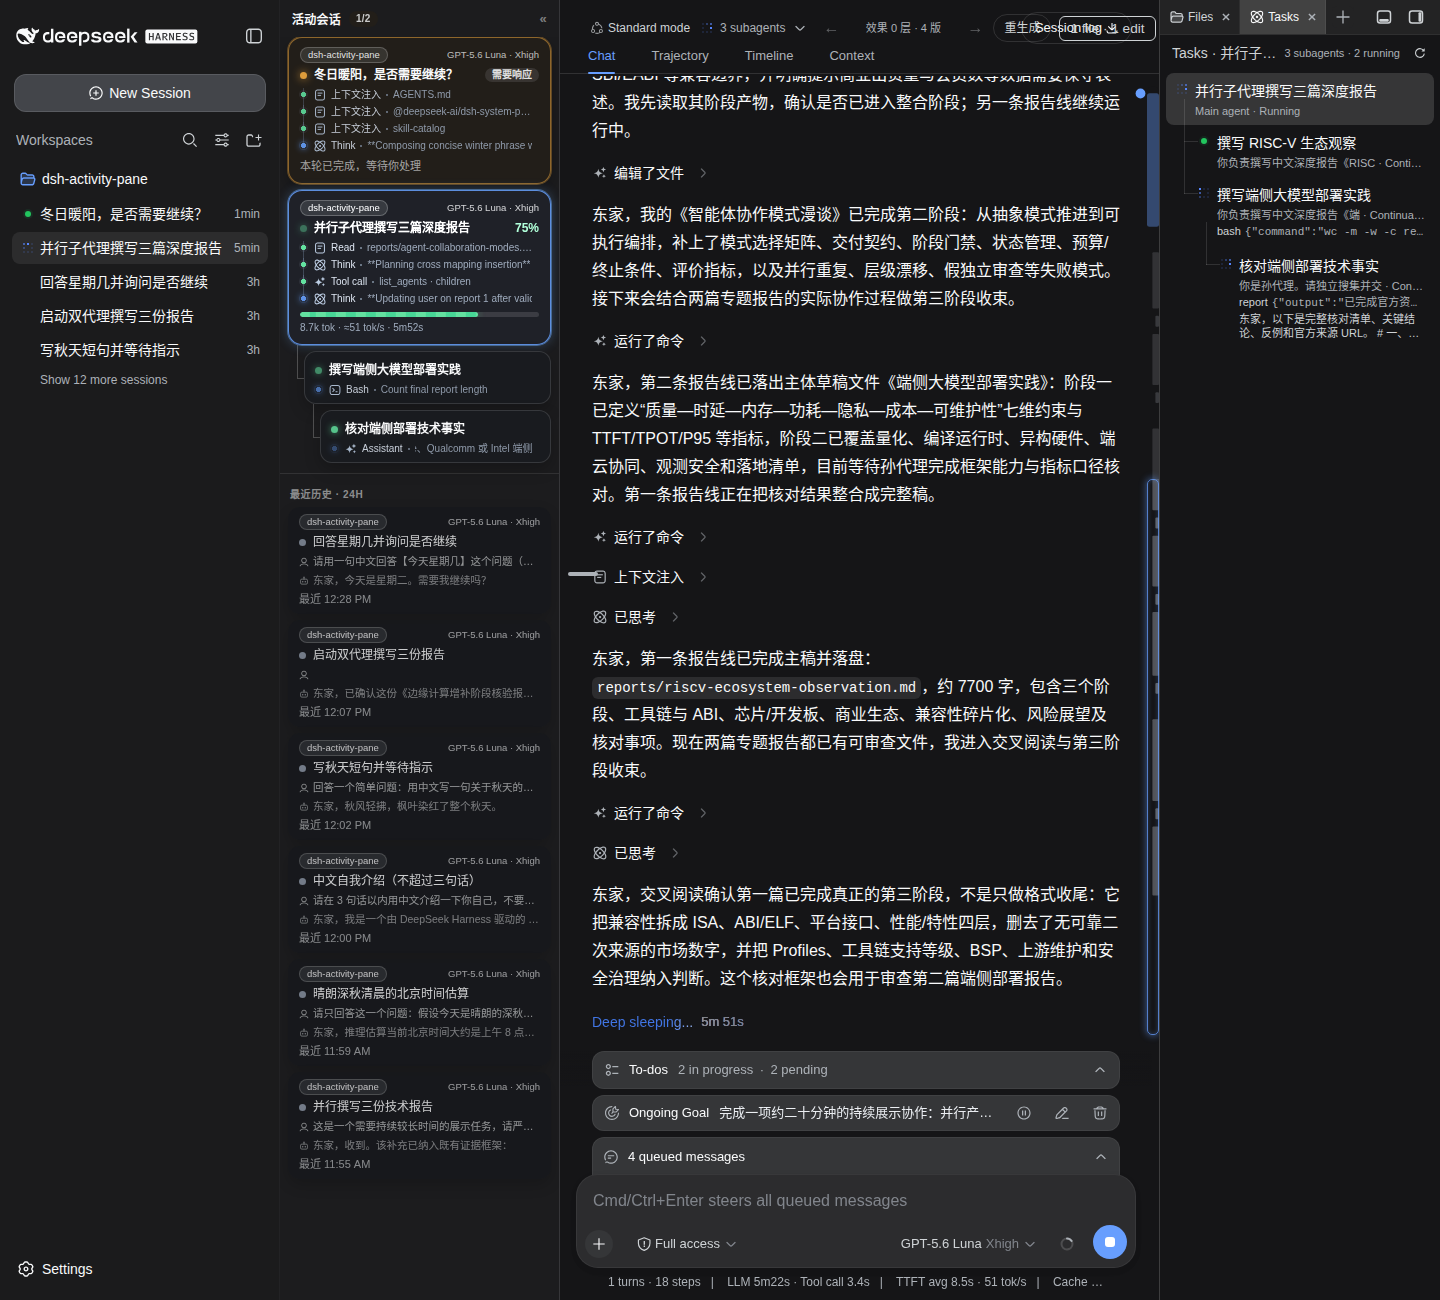Stop the running generation
Viewport: 1440px width, 1300px height.
(1110, 1242)
